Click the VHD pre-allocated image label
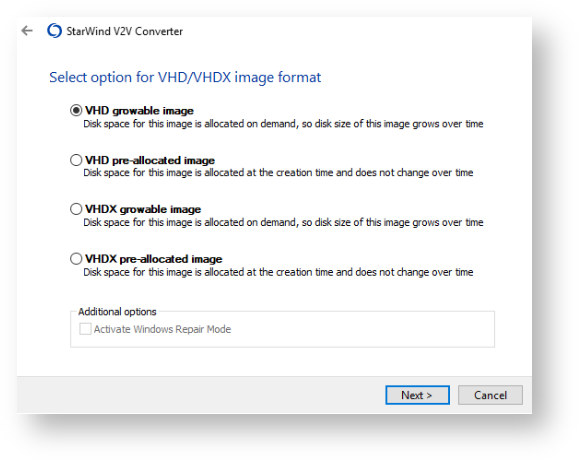Screen dimensions: 580x462 coord(150,160)
